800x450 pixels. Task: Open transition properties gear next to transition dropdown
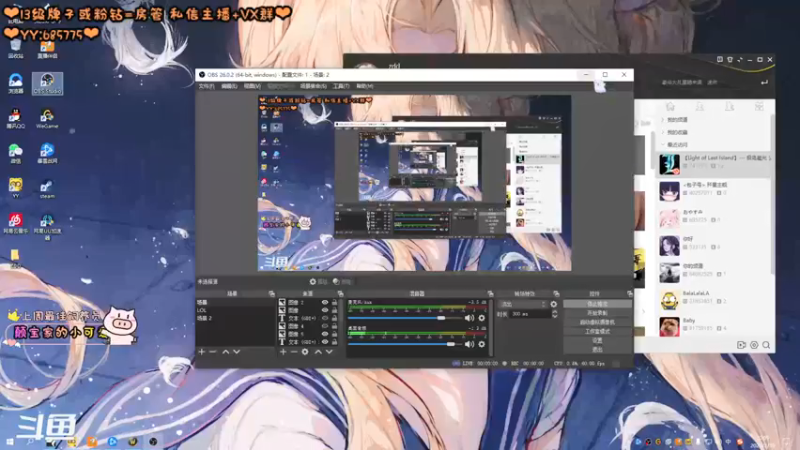point(554,304)
